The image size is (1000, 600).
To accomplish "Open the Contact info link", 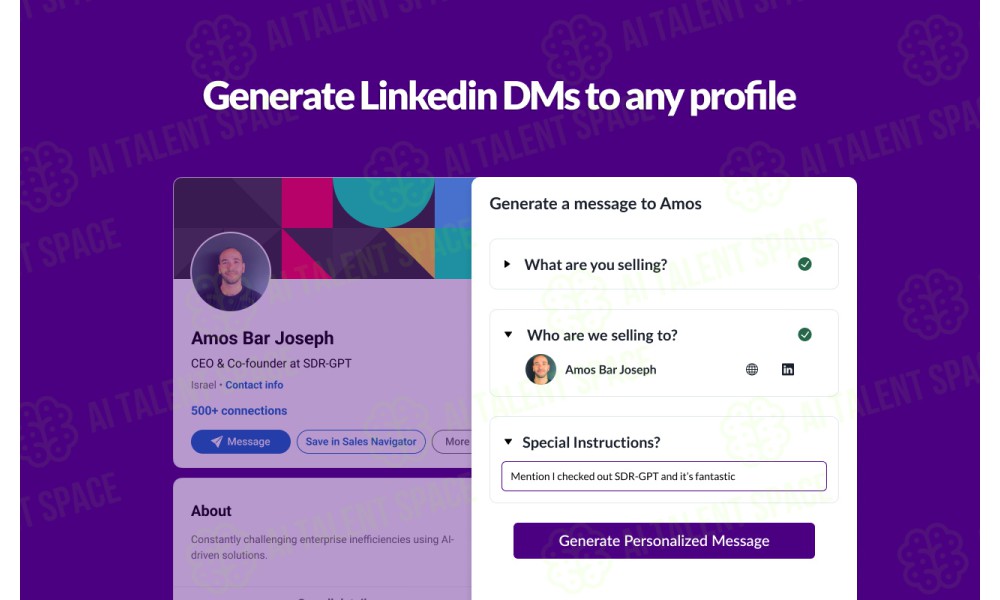I will click(x=254, y=385).
